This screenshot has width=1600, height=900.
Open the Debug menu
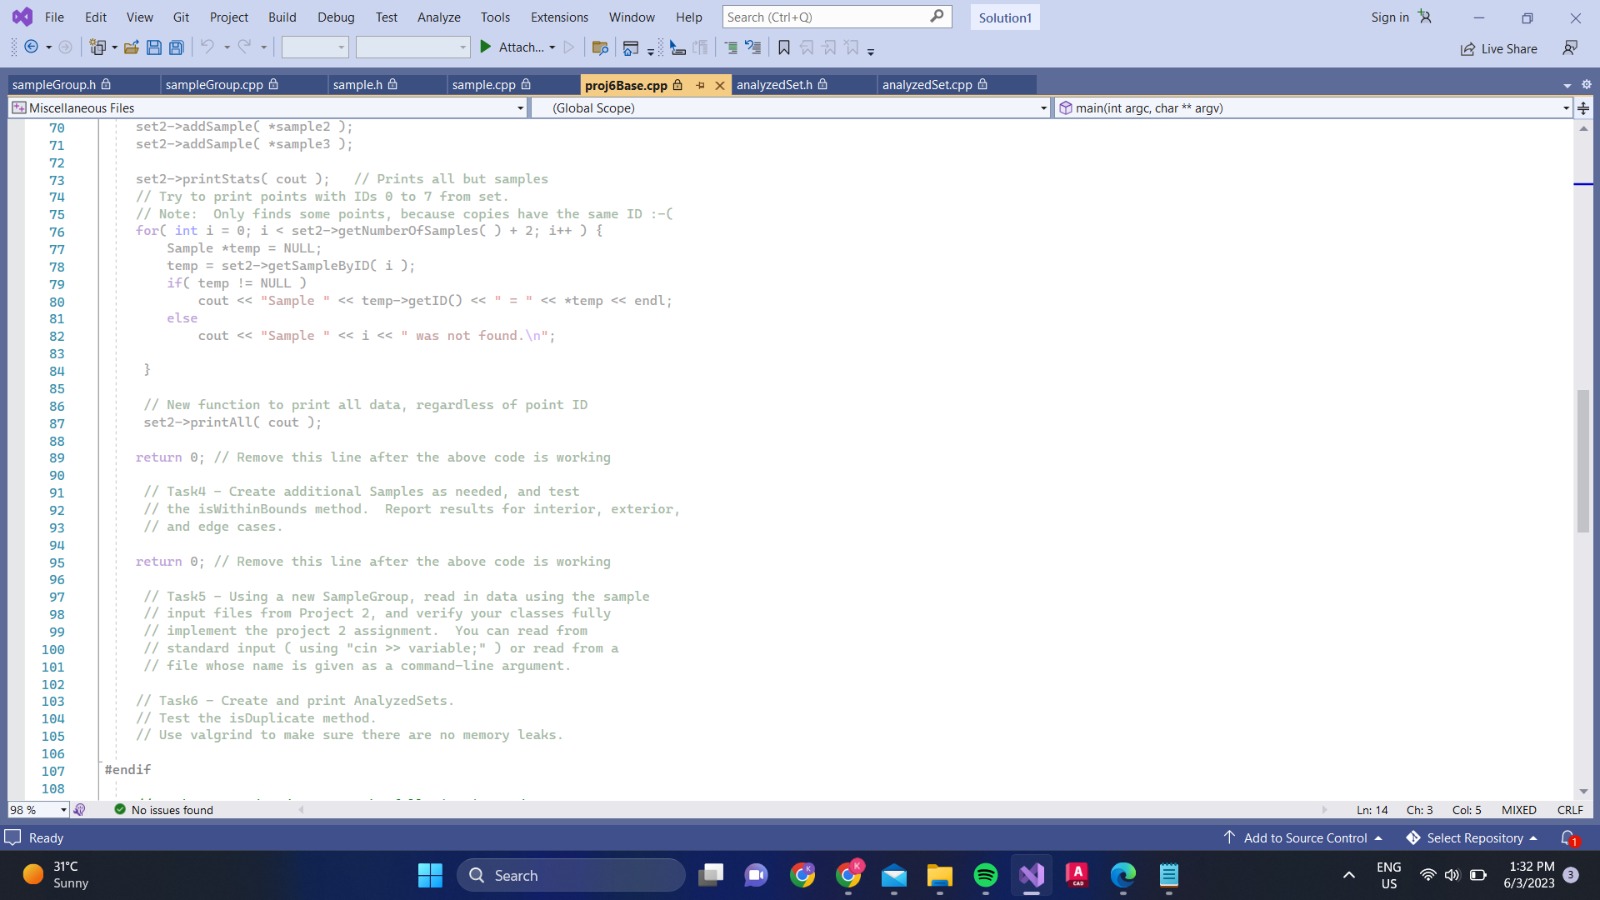point(336,17)
